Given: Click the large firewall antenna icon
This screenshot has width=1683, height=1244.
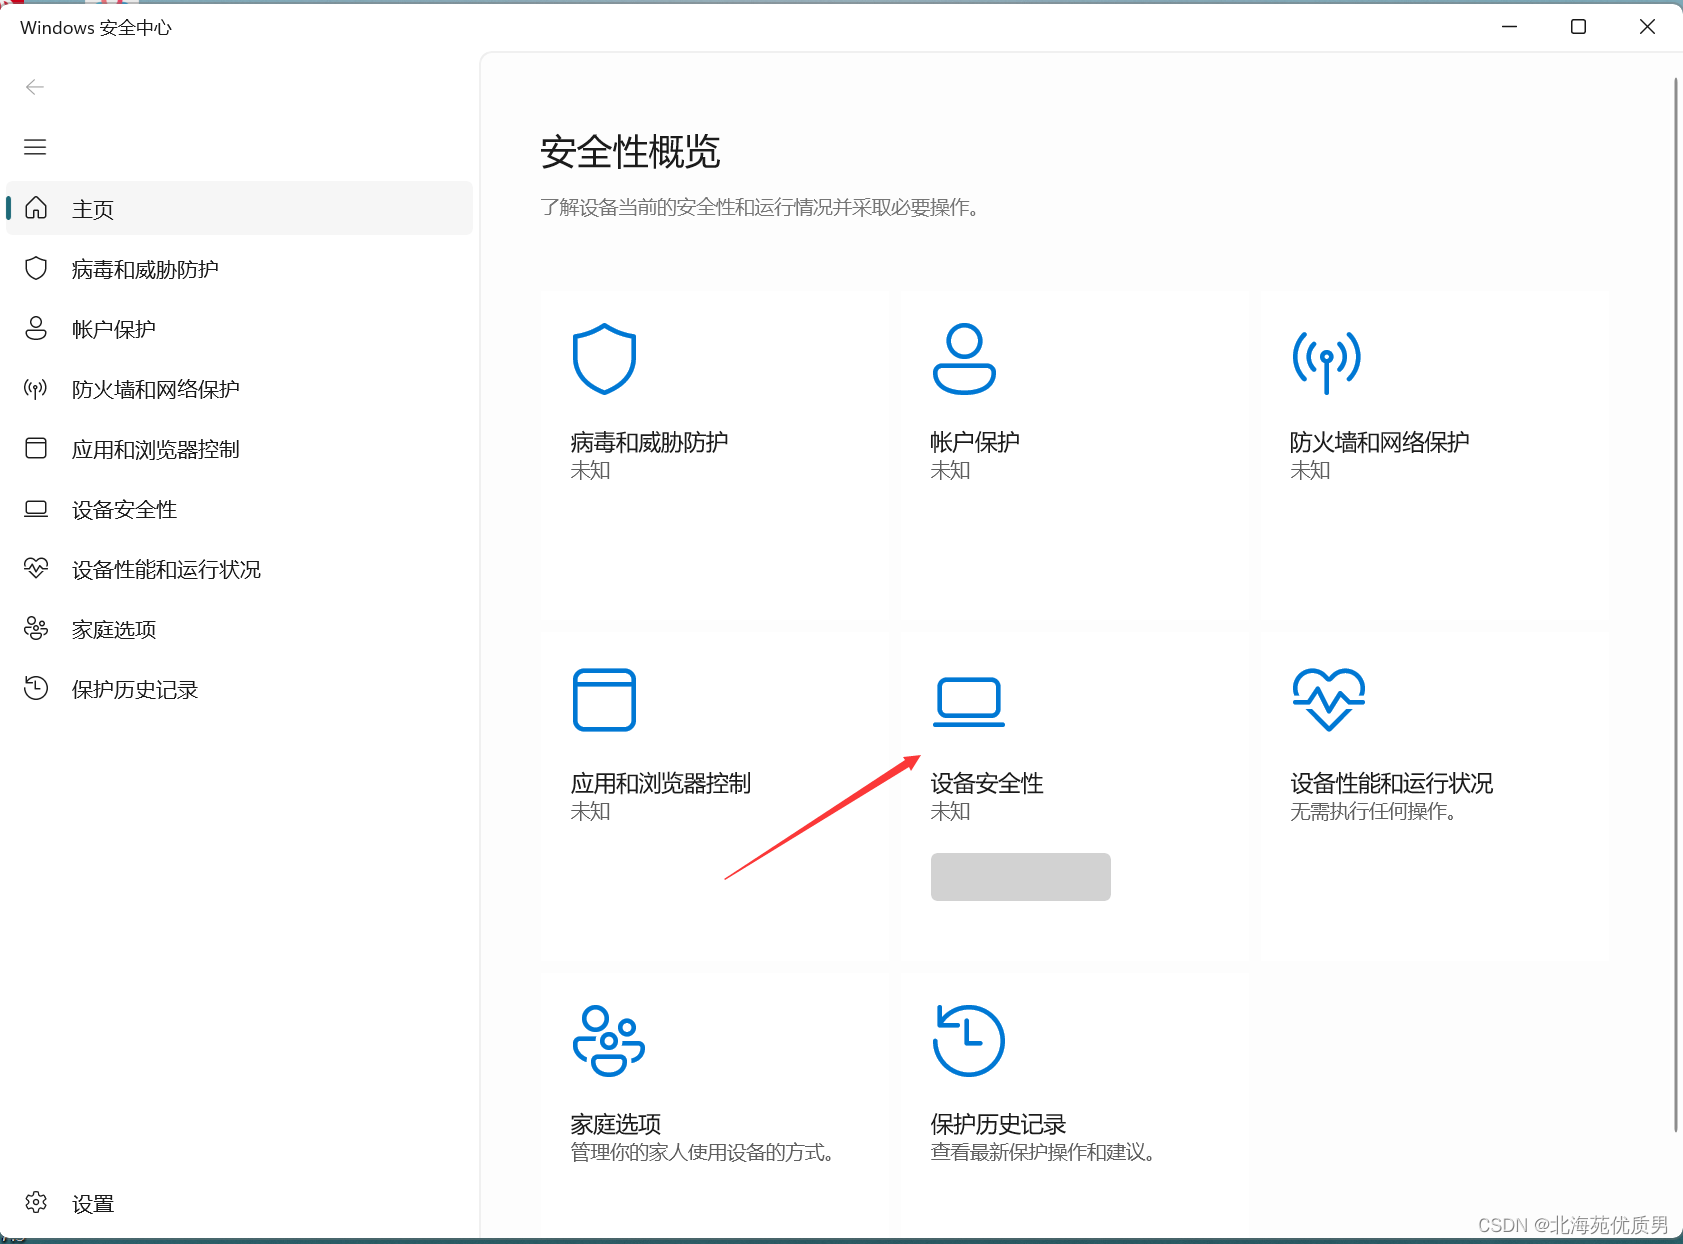Looking at the screenshot, I should (1326, 362).
